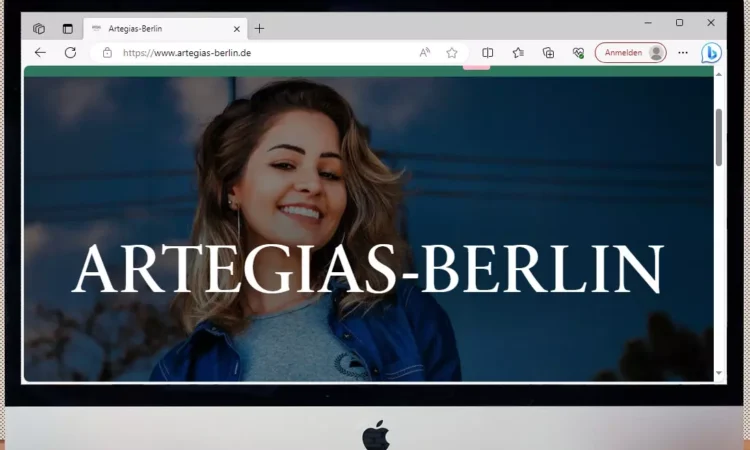Open the workspaces icon in tab bar
The width and height of the screenshot is (750, 450).
[x=39, y=29]
